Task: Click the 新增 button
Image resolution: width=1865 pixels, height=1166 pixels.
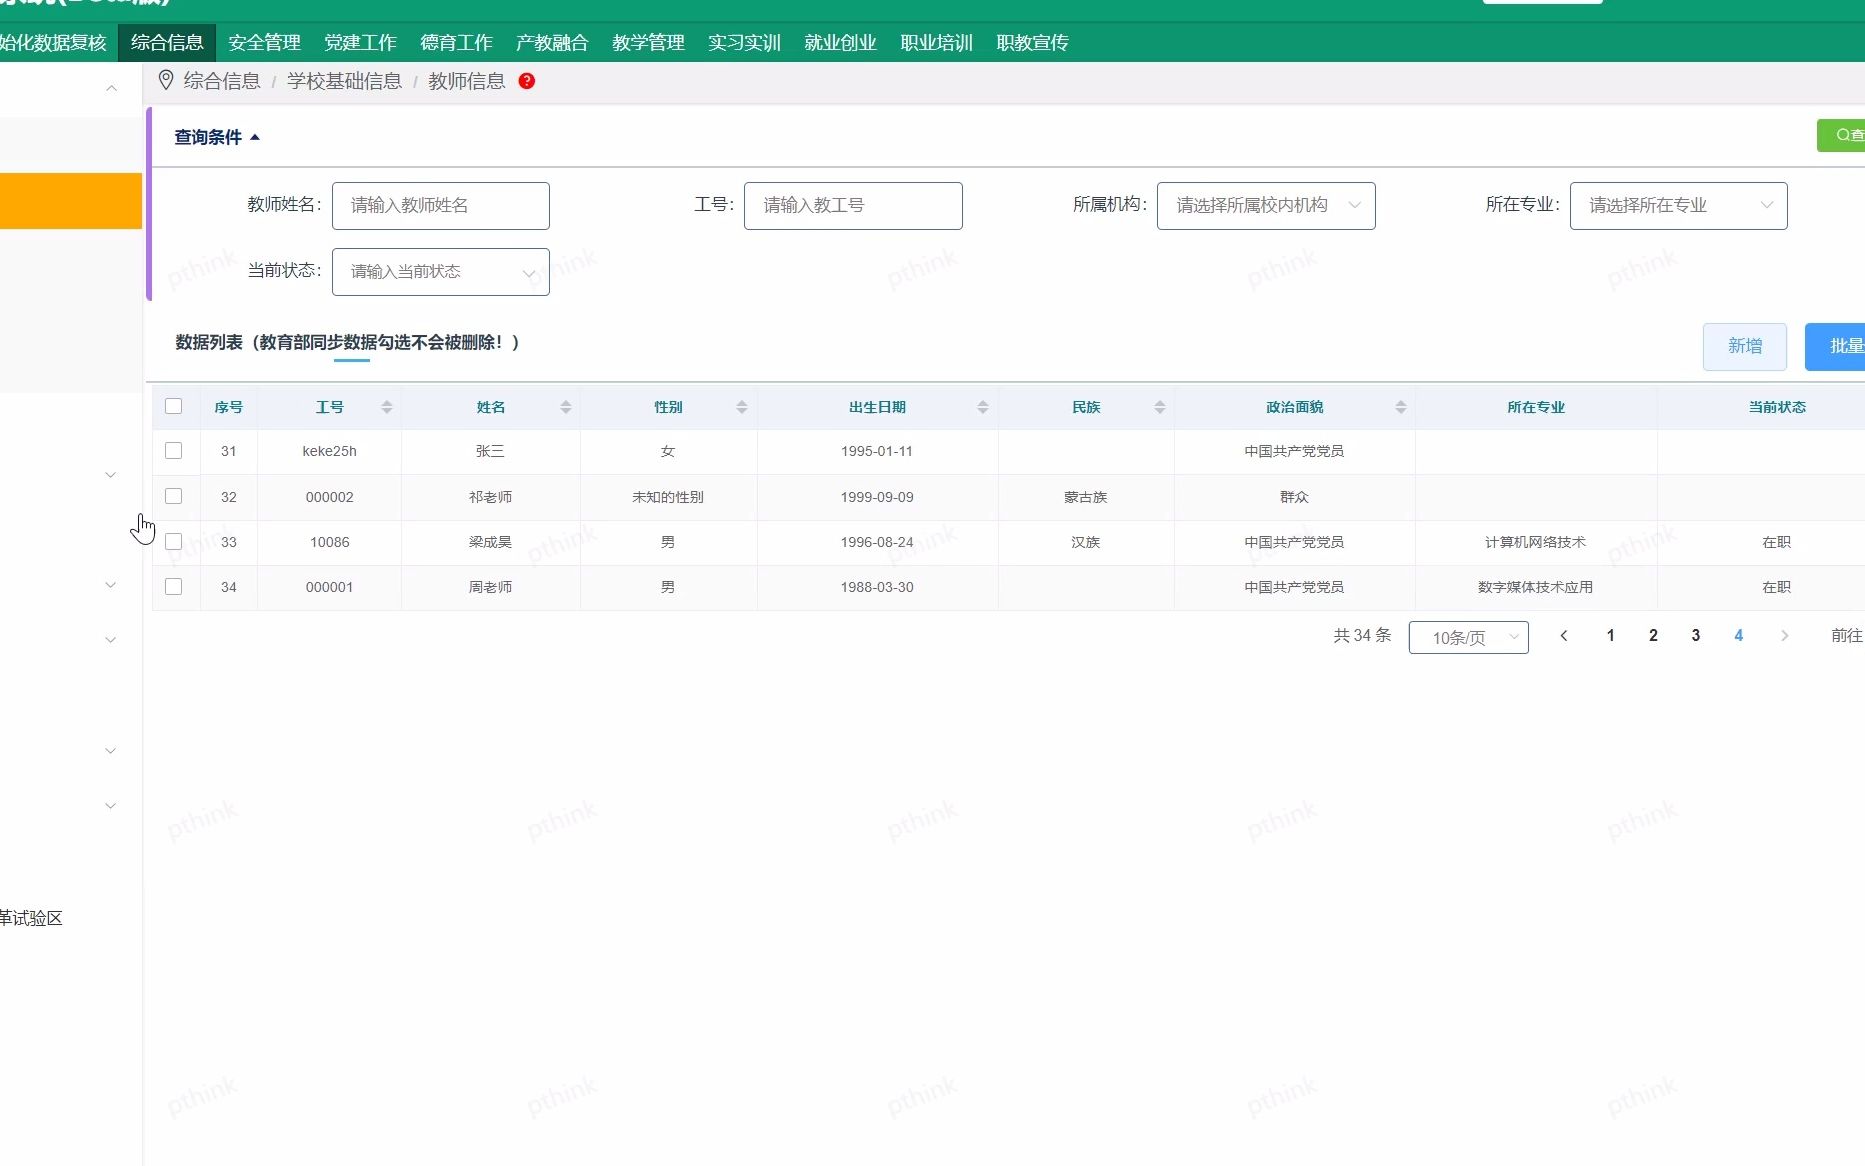Action: (1745, 346)
